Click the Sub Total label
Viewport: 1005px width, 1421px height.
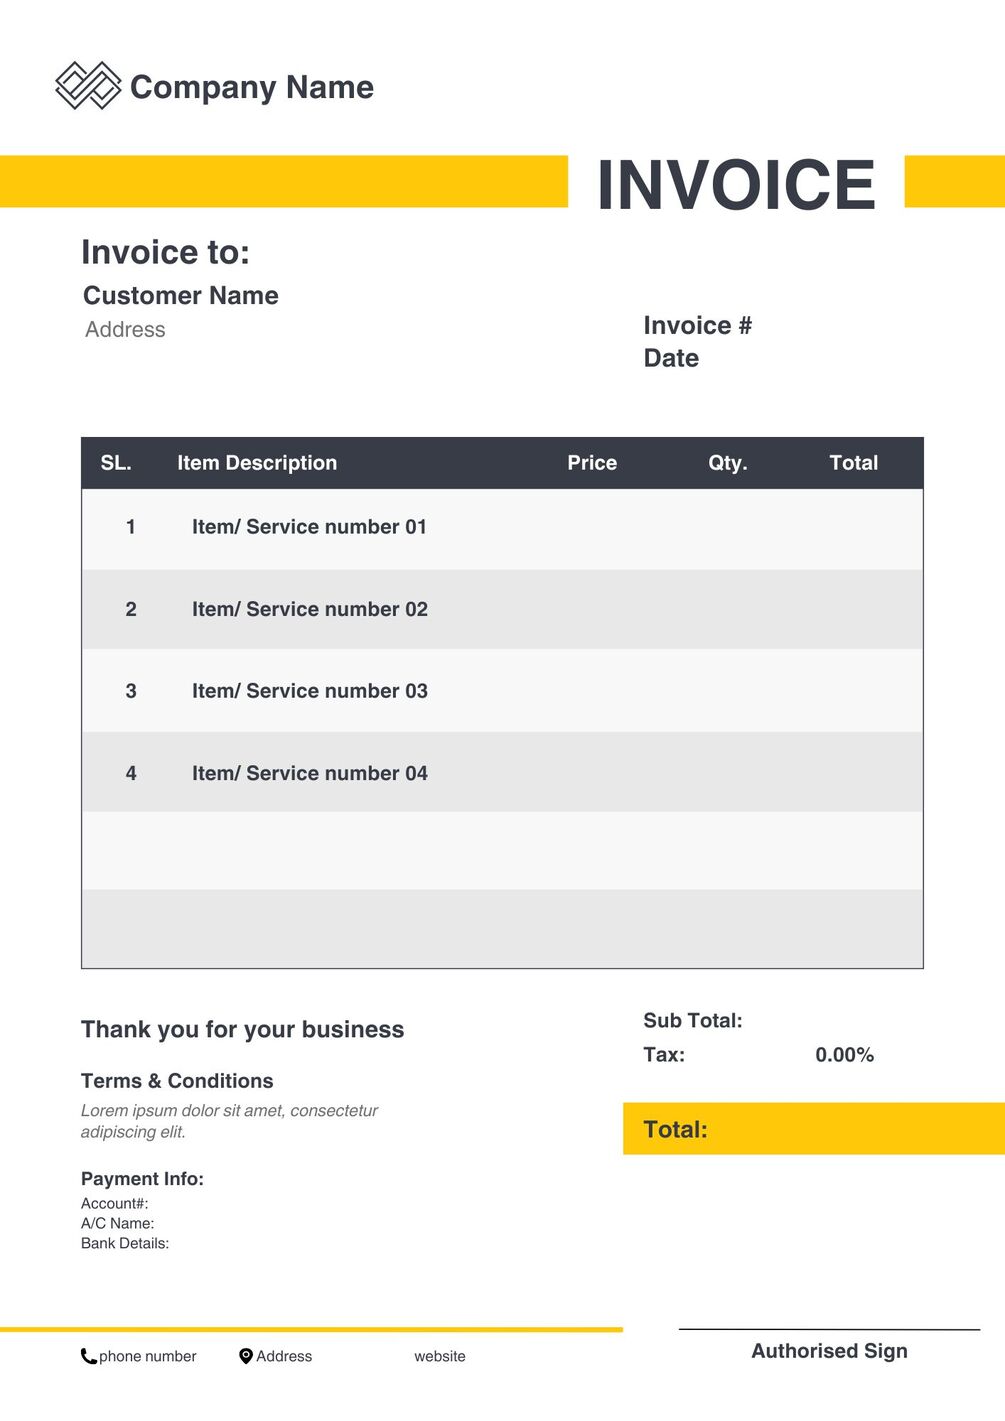click(x=692, y=1021)
